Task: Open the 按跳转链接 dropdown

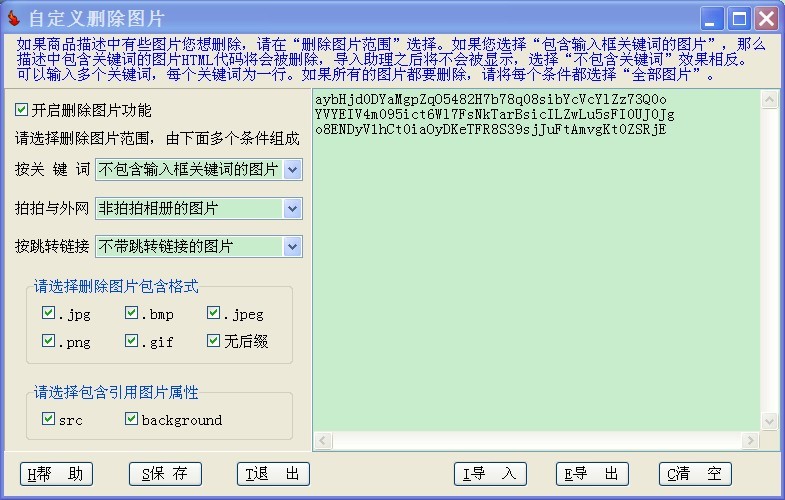Action: (x=292, y=246)
